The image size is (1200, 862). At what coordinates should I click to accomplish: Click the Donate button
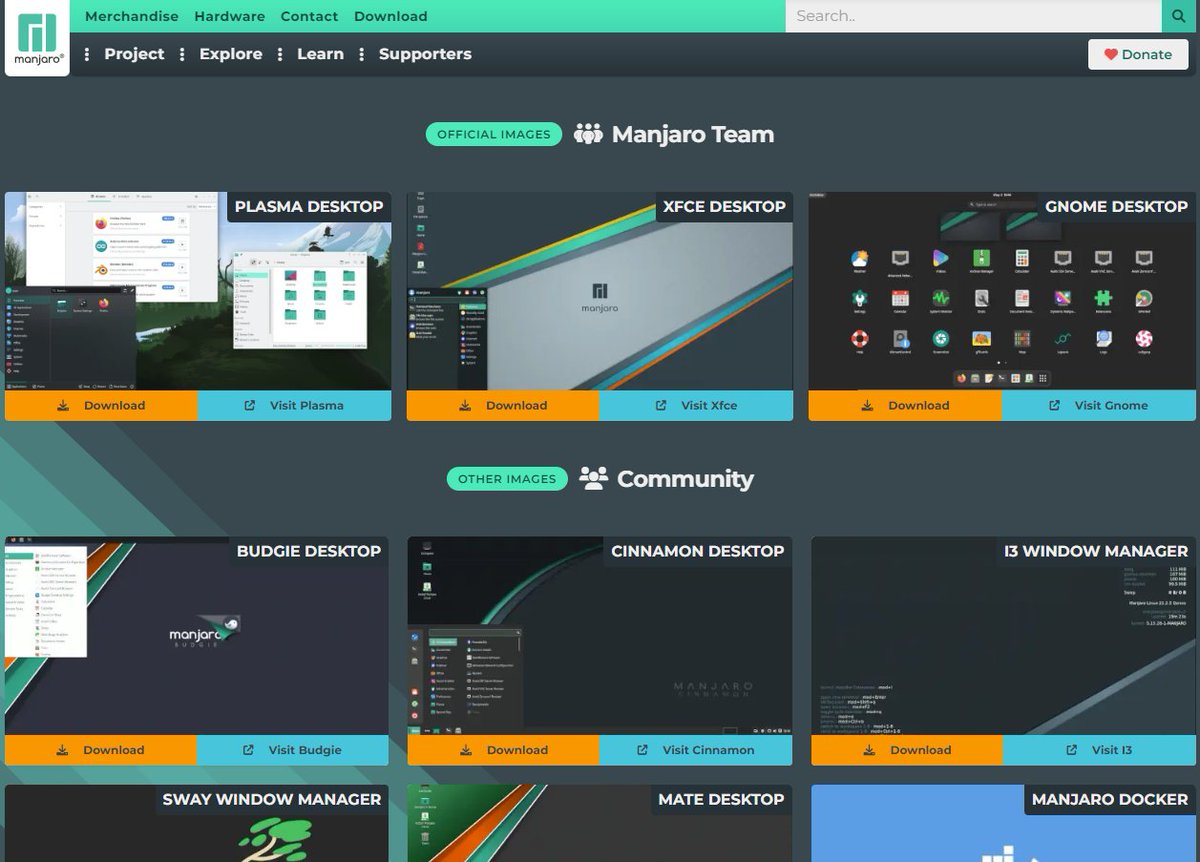tap(1138, 54)
